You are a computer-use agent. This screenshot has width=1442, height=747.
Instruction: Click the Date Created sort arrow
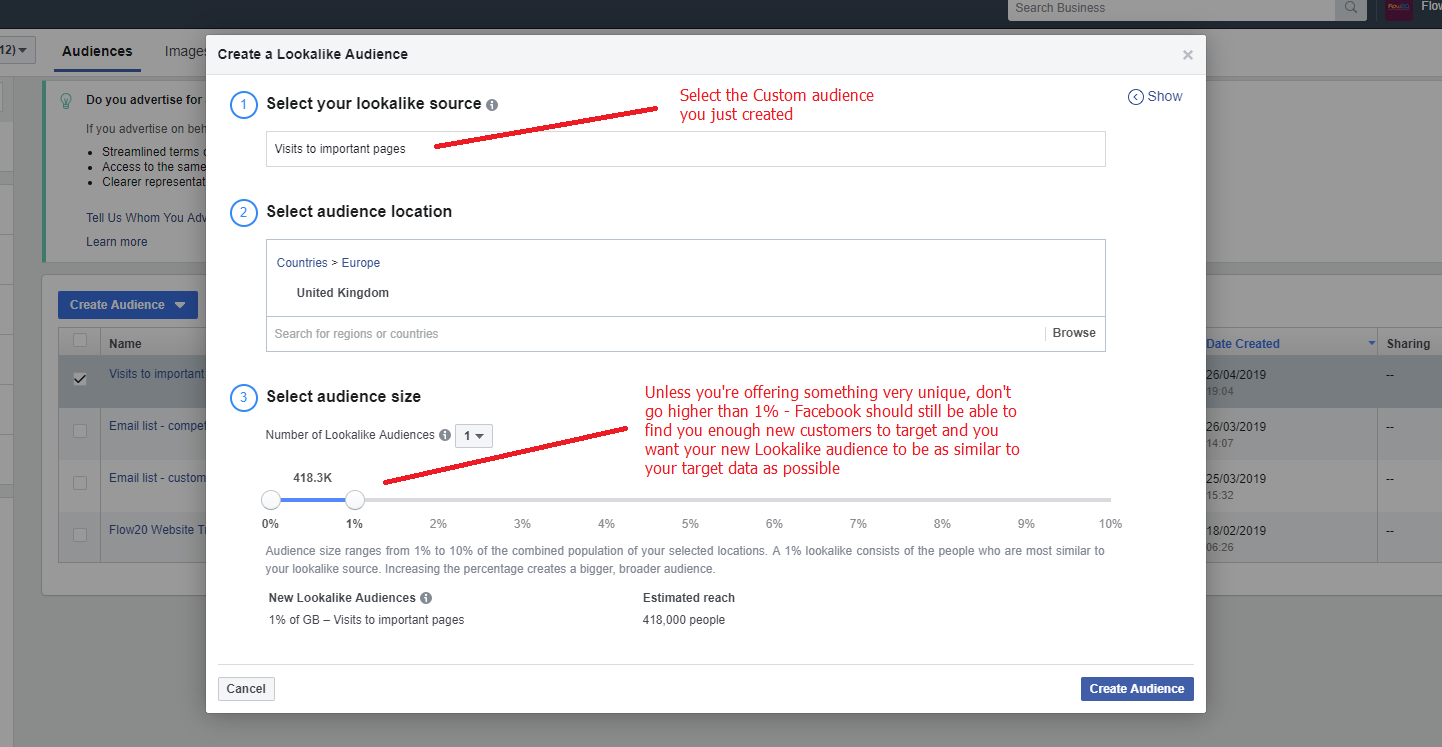pyautogui.click(x=1371, y=344)
